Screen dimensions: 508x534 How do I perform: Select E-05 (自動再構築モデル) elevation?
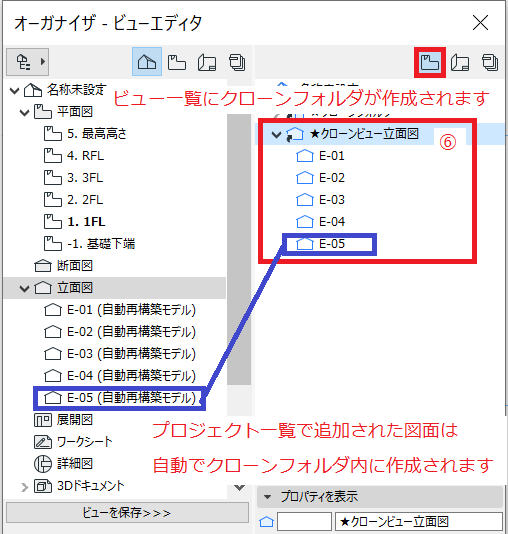click(x=120, y=398)
